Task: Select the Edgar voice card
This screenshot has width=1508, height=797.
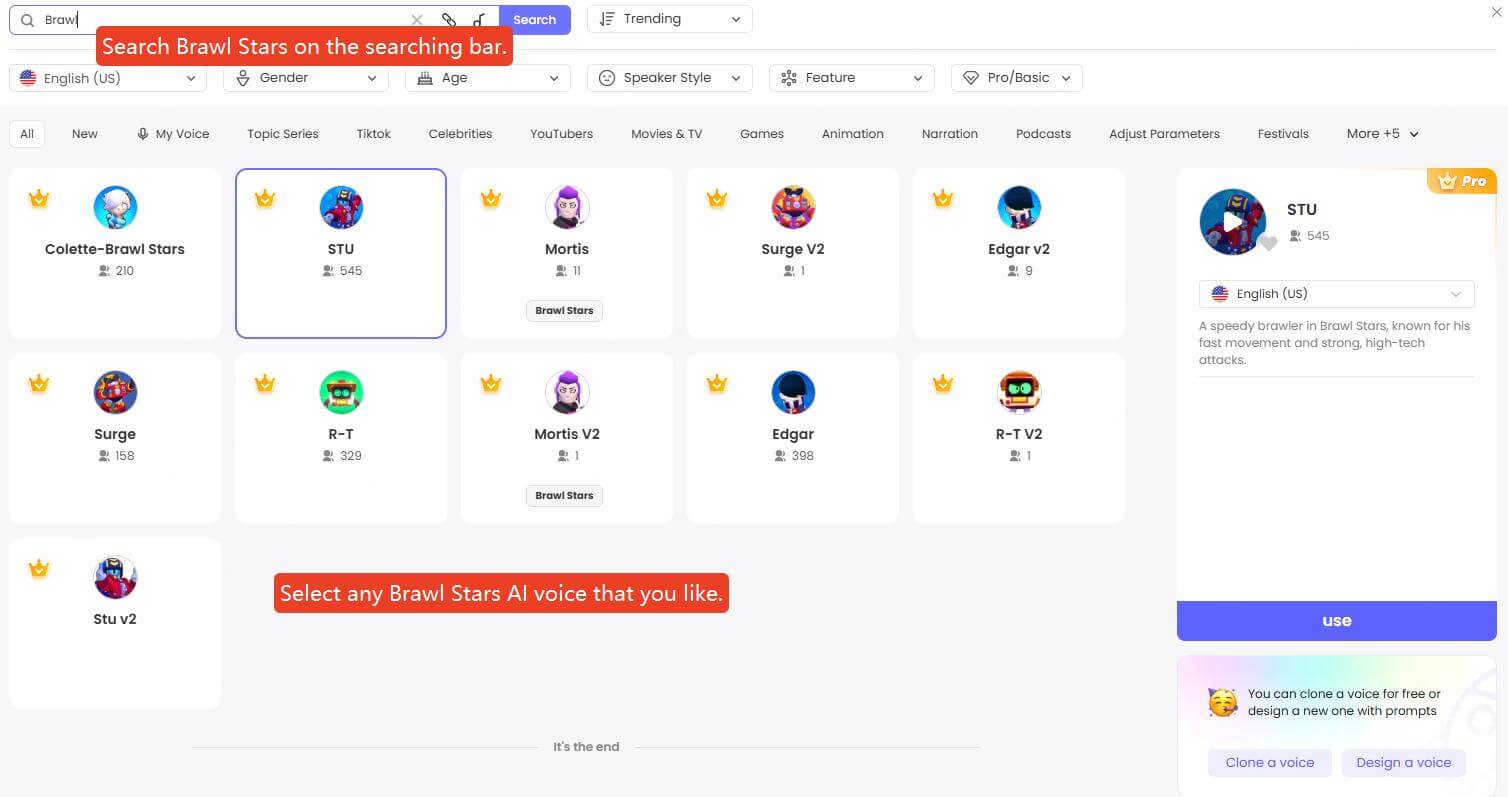Action: coord(793,437)
